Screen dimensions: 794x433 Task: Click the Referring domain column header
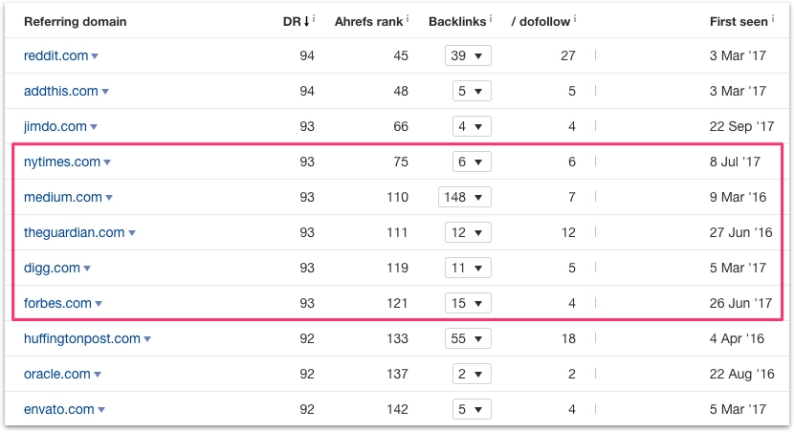click(x=75, y=21)
